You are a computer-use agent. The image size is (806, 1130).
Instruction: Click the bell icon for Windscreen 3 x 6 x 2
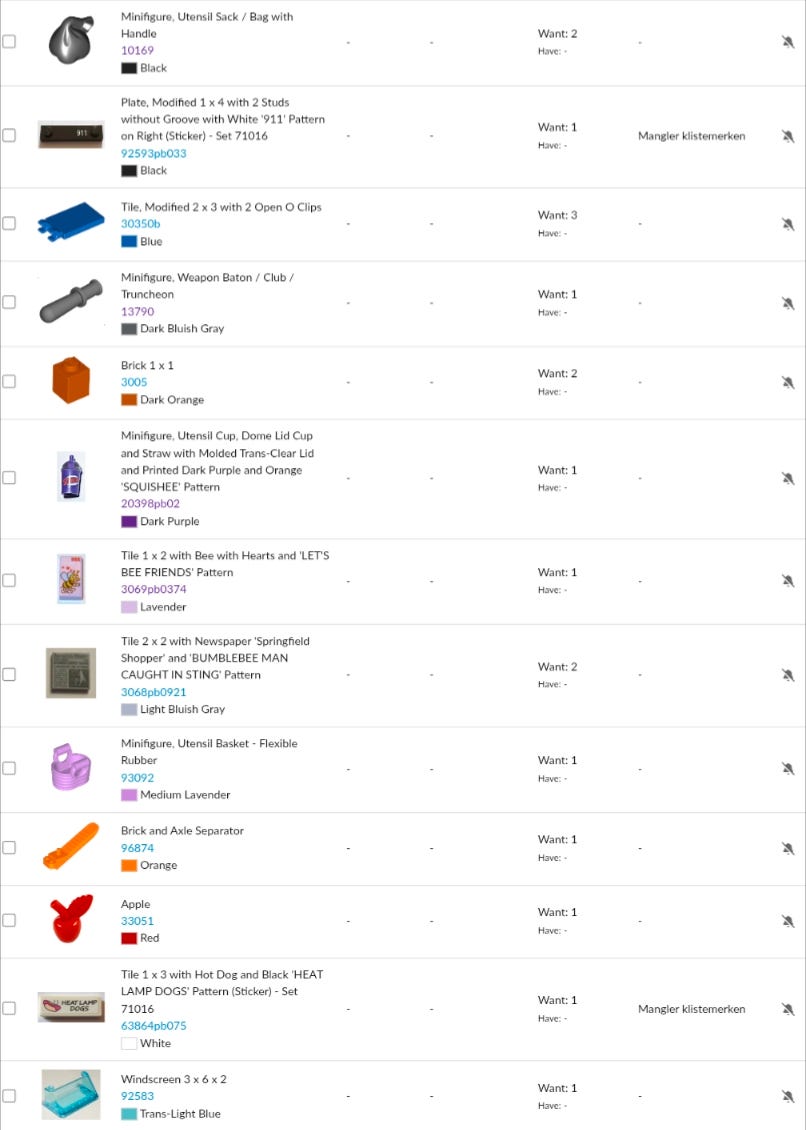point(788,1096)
